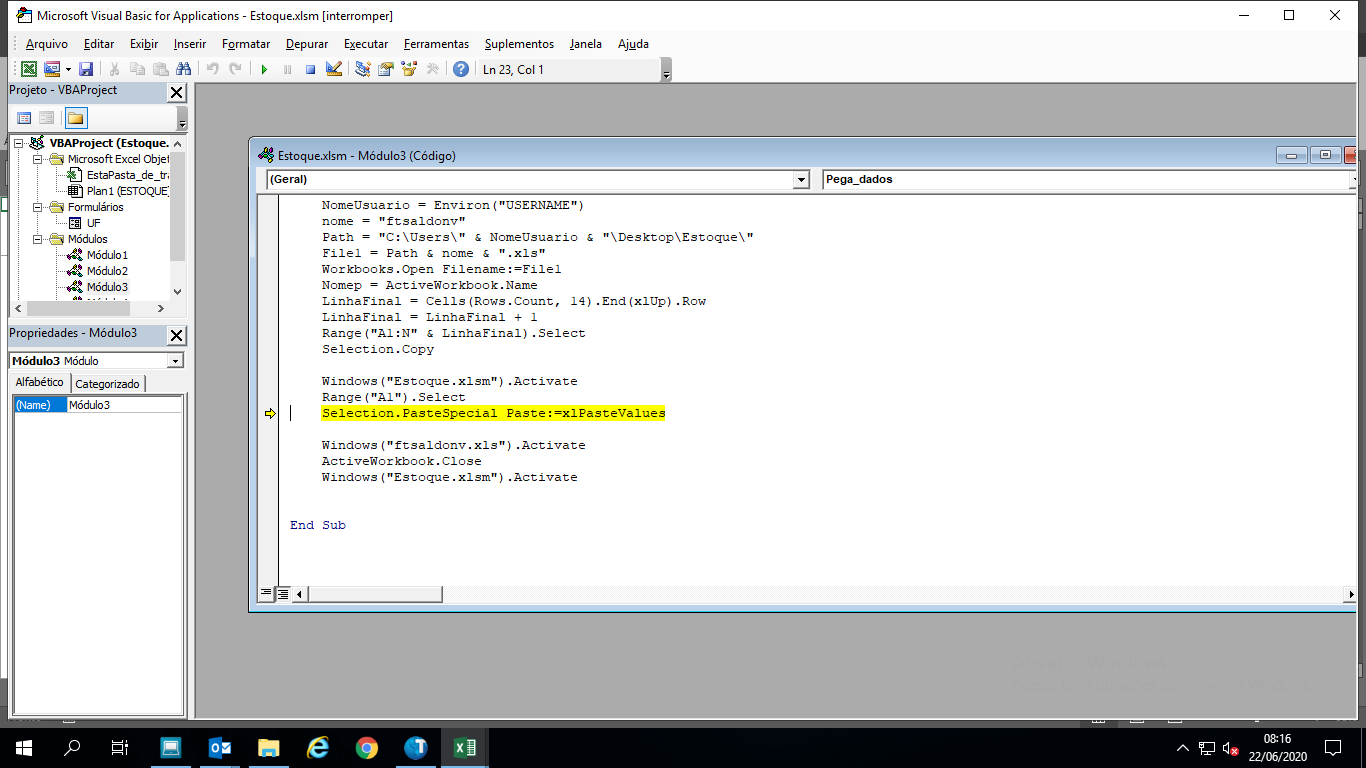The width and height of the screenshot is (1366, 768).
Task: Click the Insert UserForm toolbar icon
Action: [52, 69]
